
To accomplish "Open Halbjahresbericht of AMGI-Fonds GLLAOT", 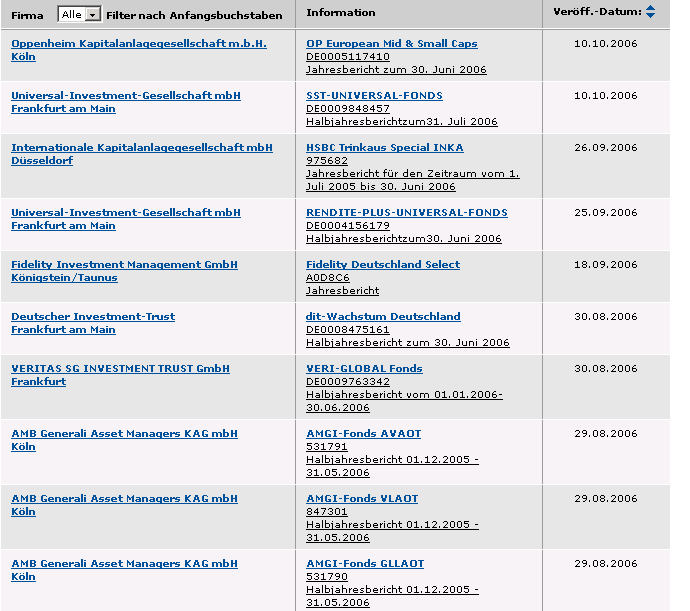I will 393,596.
